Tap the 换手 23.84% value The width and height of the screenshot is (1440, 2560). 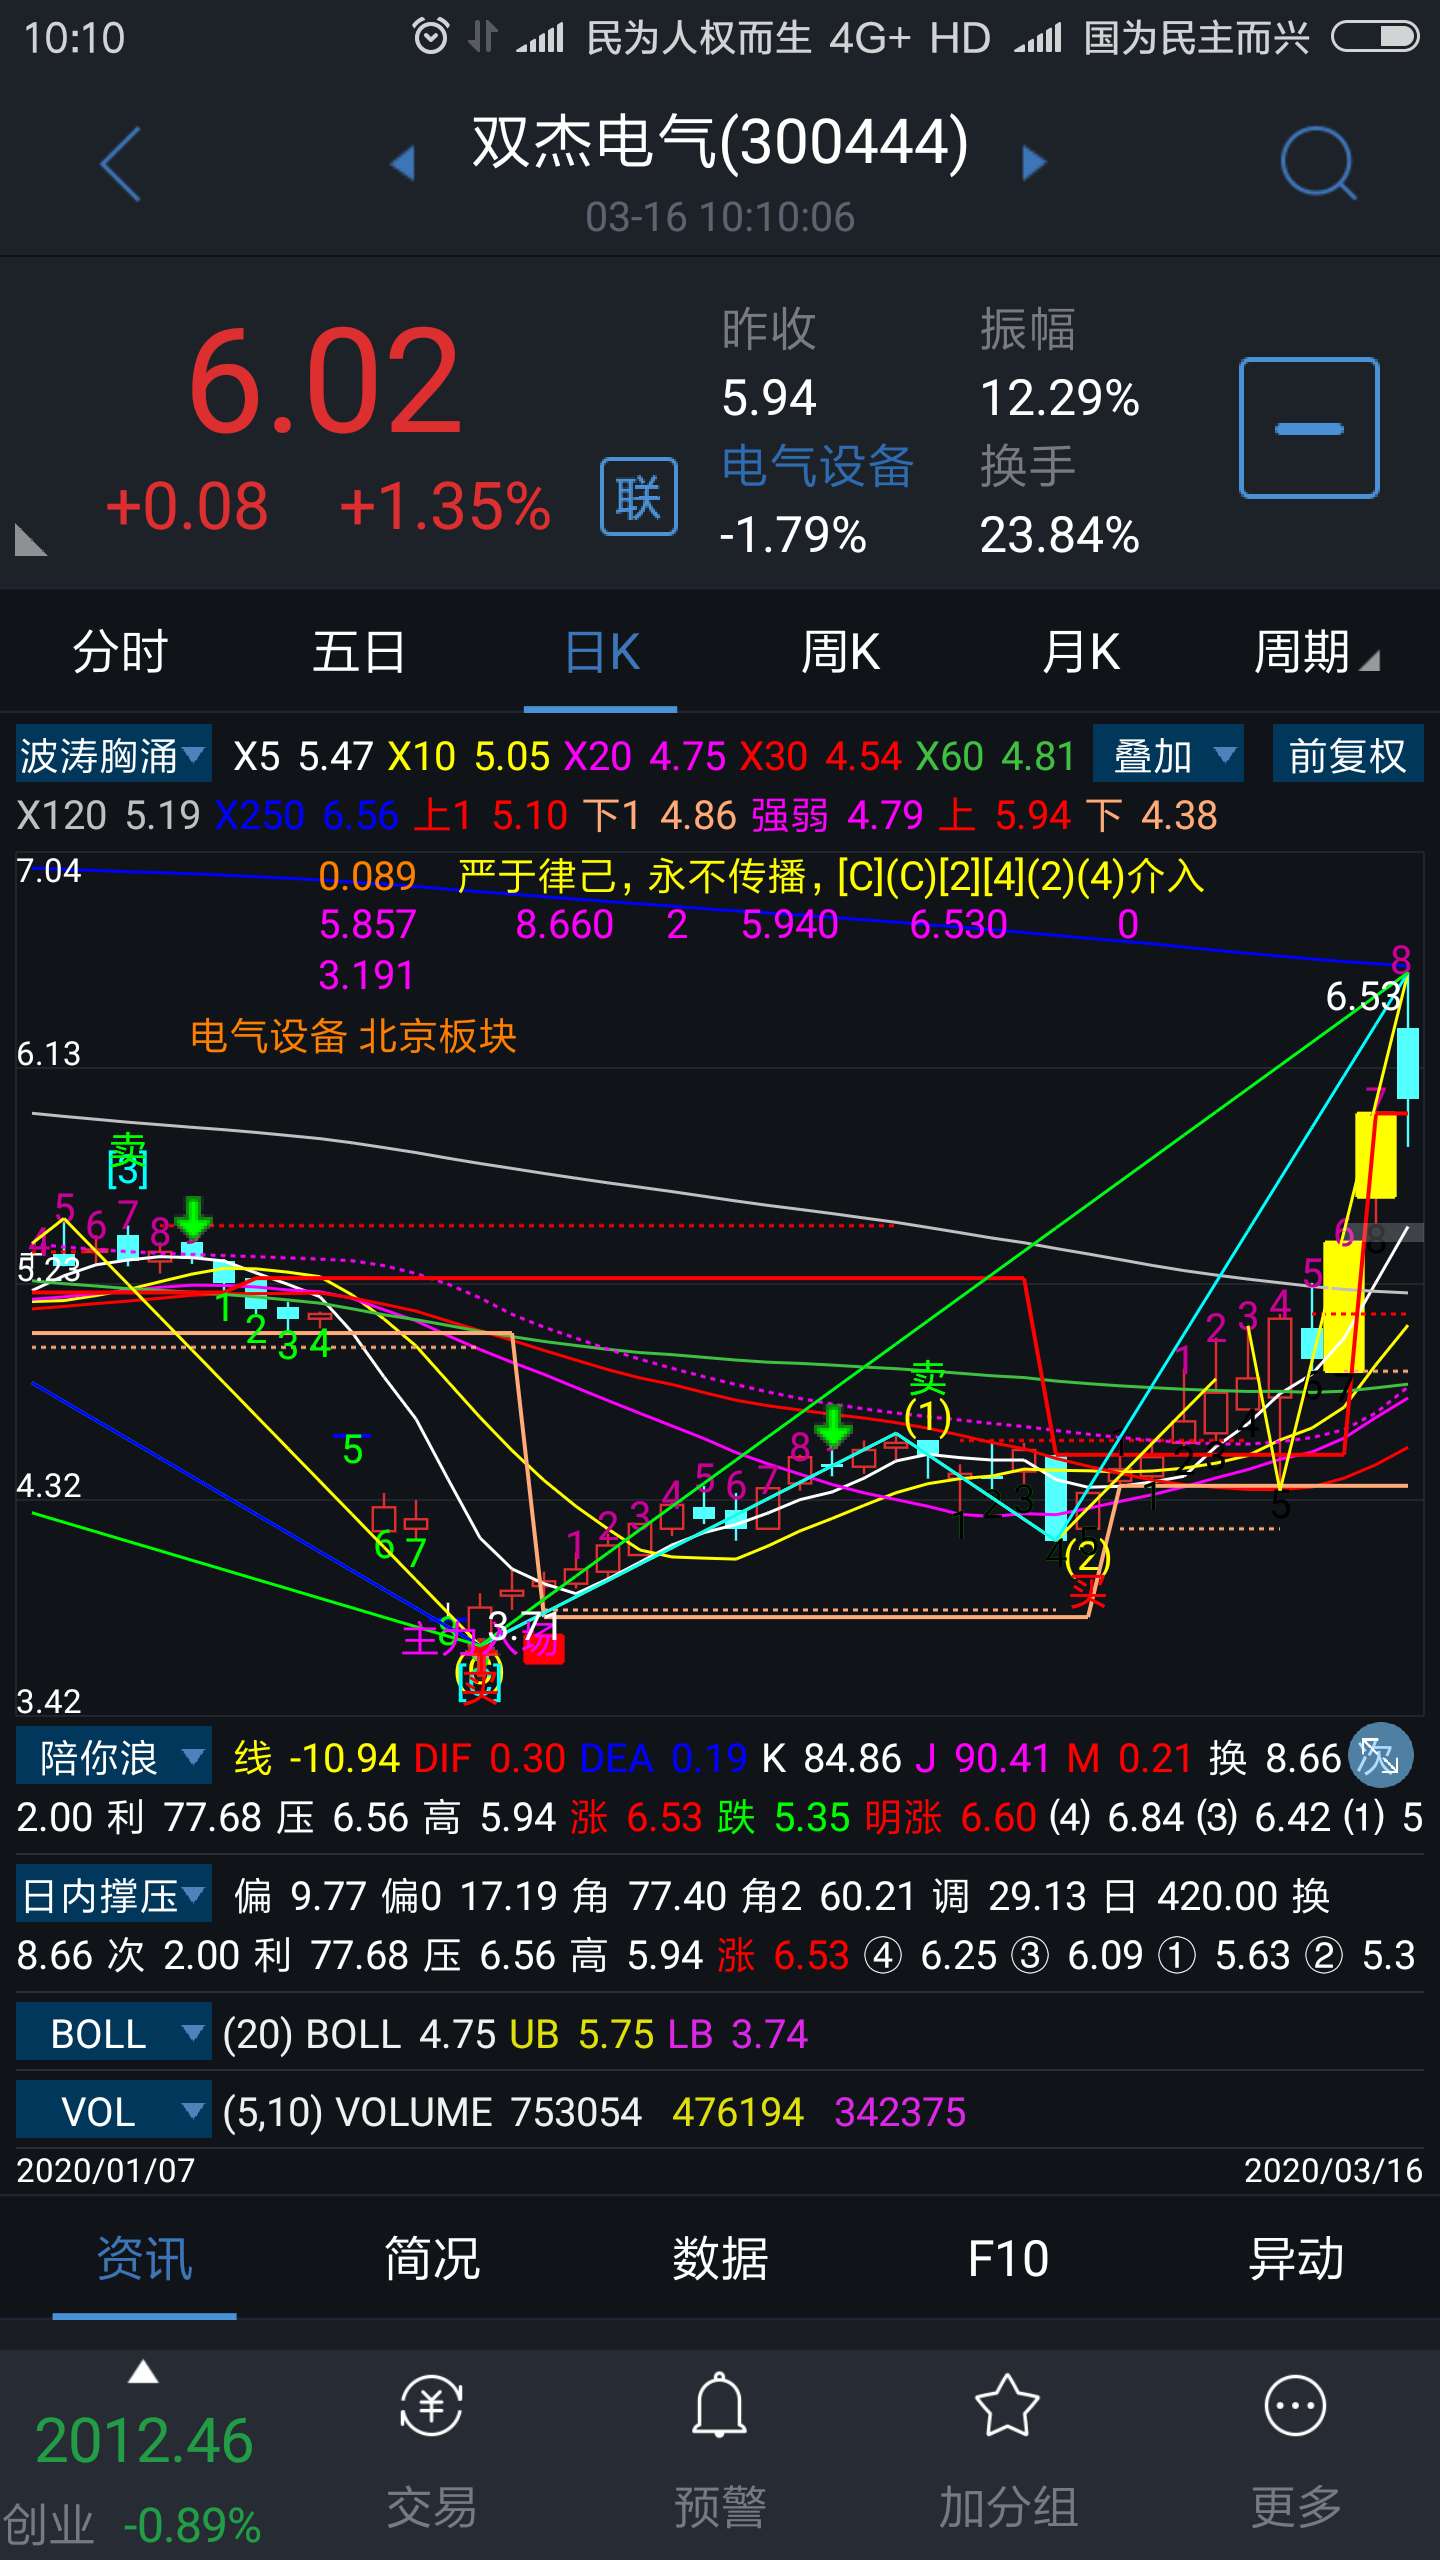(1059, 535)
